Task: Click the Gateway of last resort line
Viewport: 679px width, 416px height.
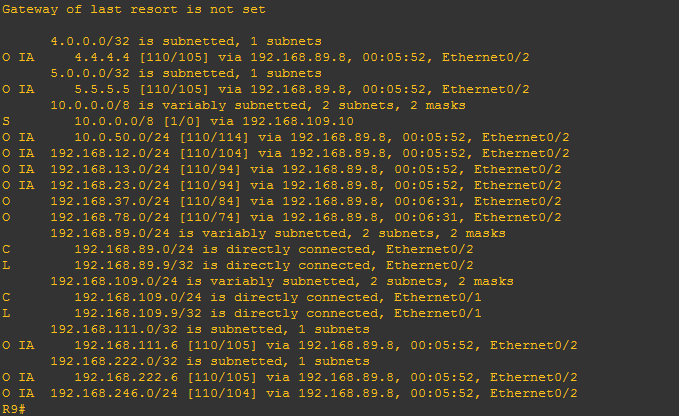Action: pyautogui.click(x=134, y=10)
